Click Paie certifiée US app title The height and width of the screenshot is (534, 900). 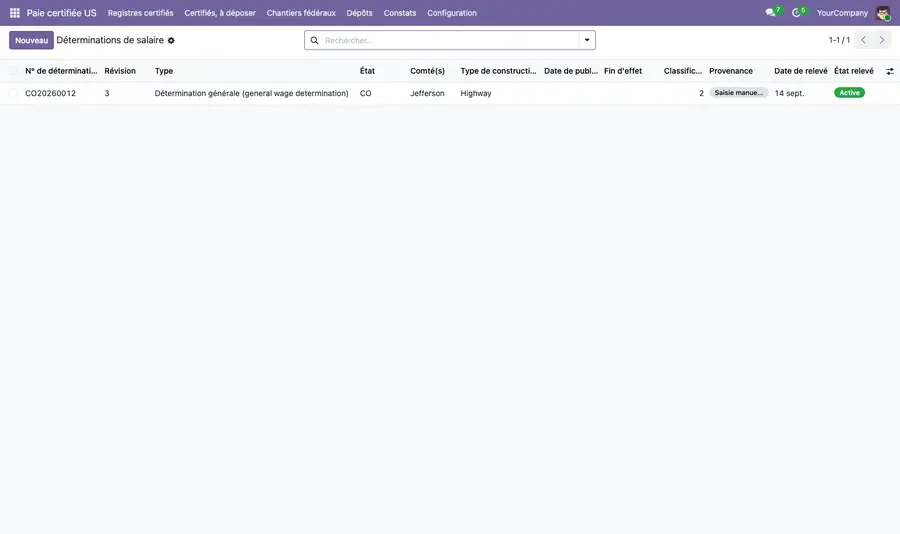pos(61,13)
